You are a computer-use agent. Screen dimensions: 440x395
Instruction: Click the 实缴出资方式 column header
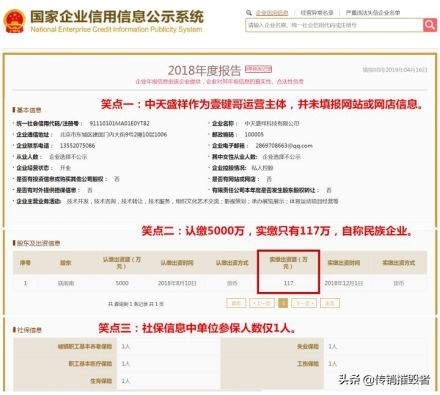coord(399,263)
